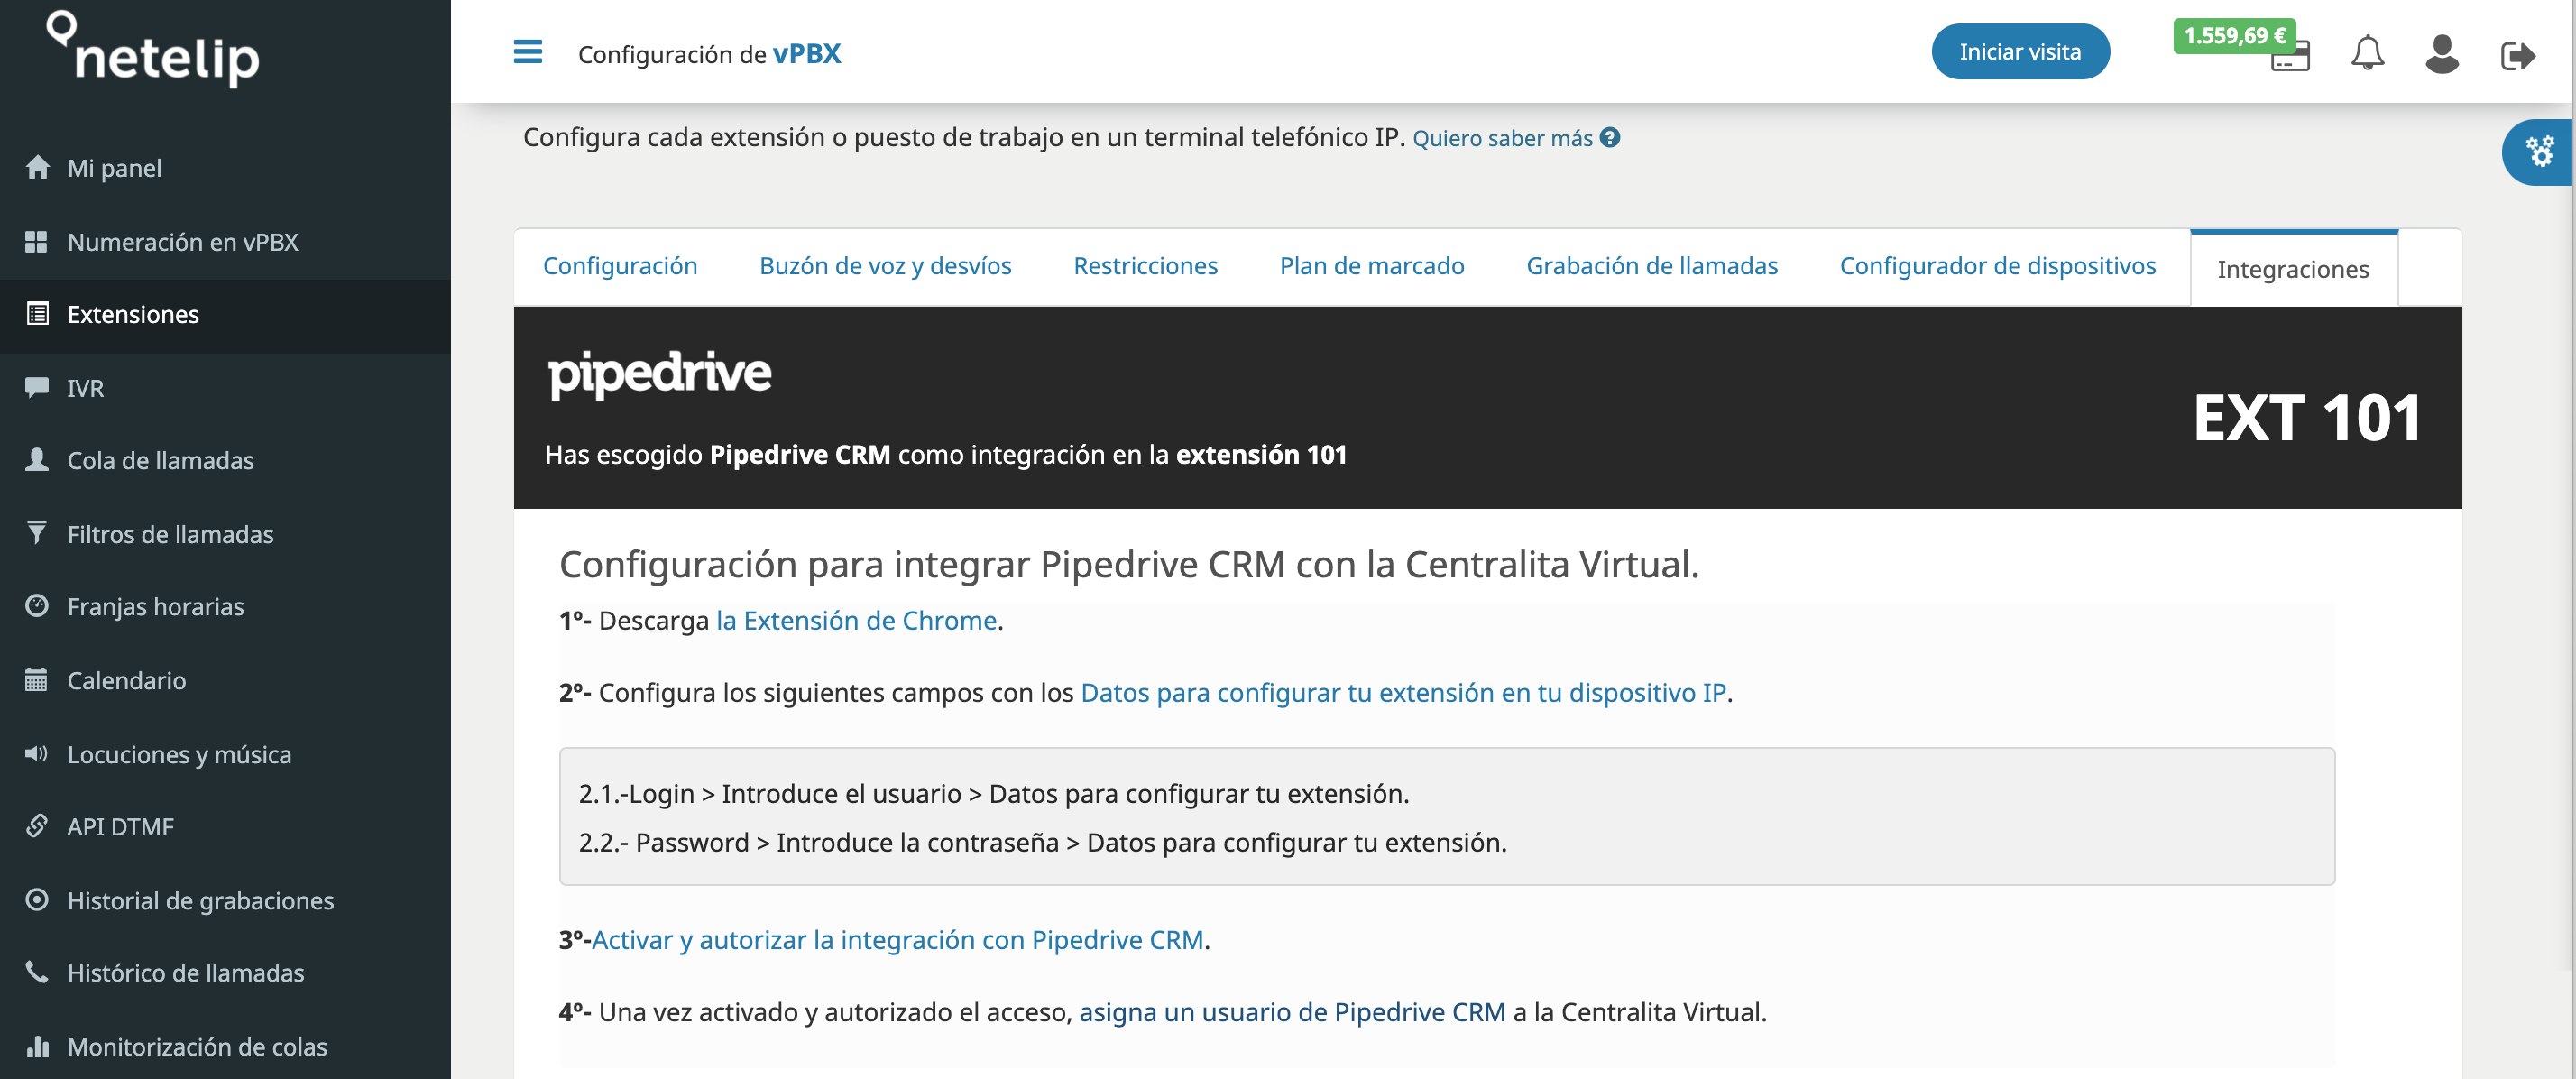Open the balance wallet icon
This screenshot has width=2576, height=1079.
point(2290,59)
